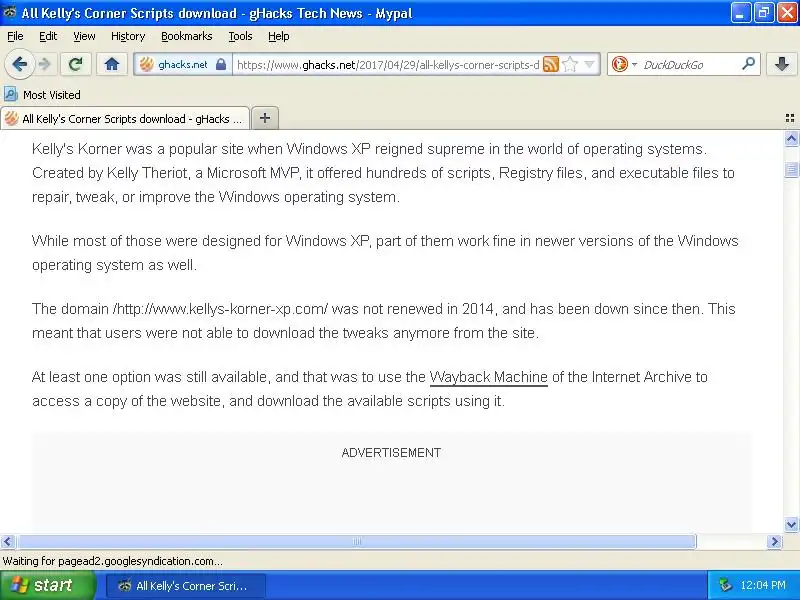This screenshot has height=600, width=800.
Task: Subscribe using the orange RSS feed icon
Action: point(551,64)
